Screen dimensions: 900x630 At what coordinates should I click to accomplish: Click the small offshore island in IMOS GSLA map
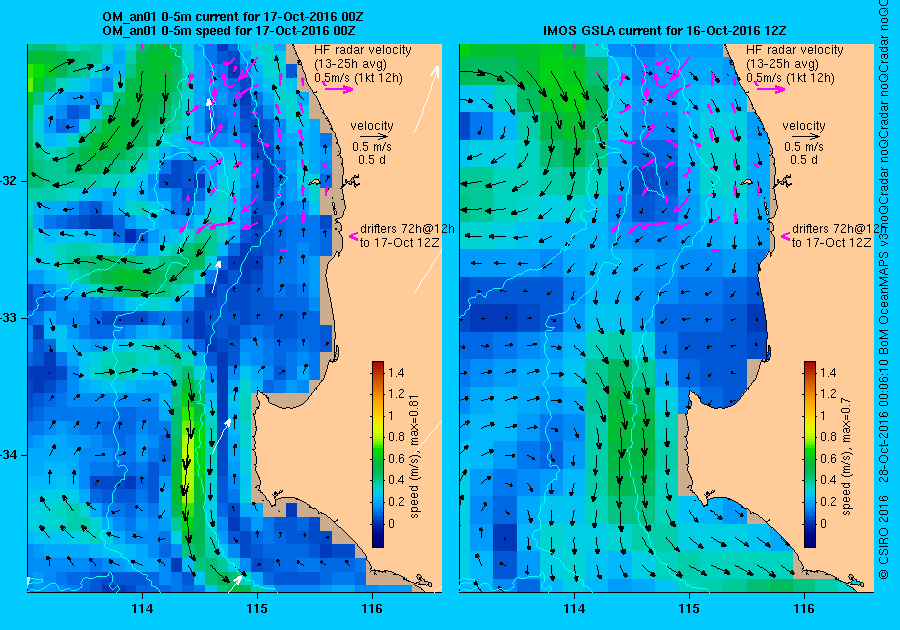[746, 182]
